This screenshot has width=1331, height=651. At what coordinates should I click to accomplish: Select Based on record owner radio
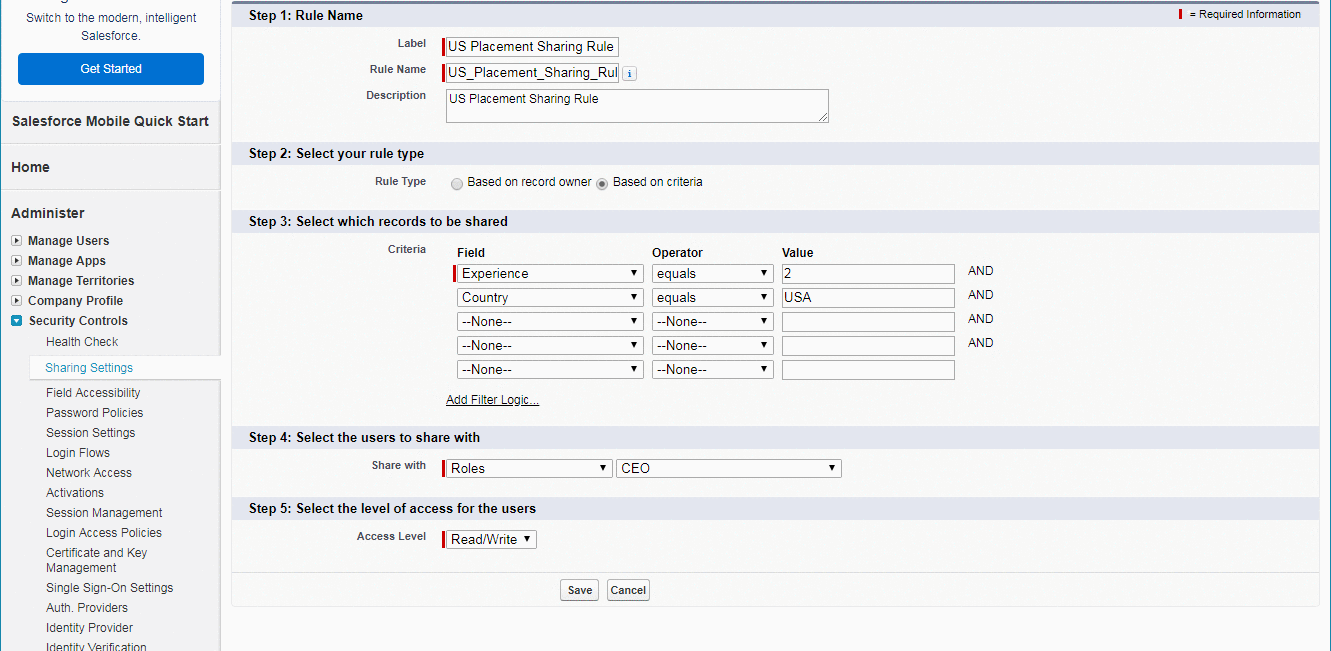[x=457, y=184]
